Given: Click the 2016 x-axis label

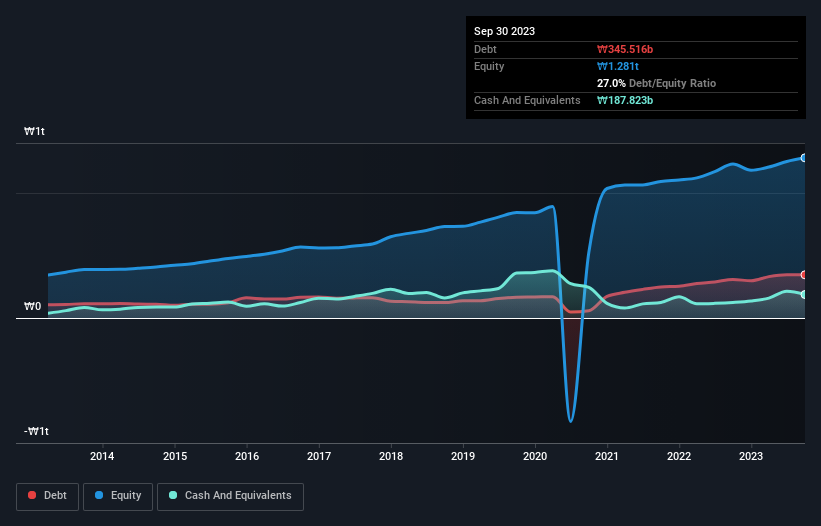Looking at the screenshot, I should click(x=247, y=456).
